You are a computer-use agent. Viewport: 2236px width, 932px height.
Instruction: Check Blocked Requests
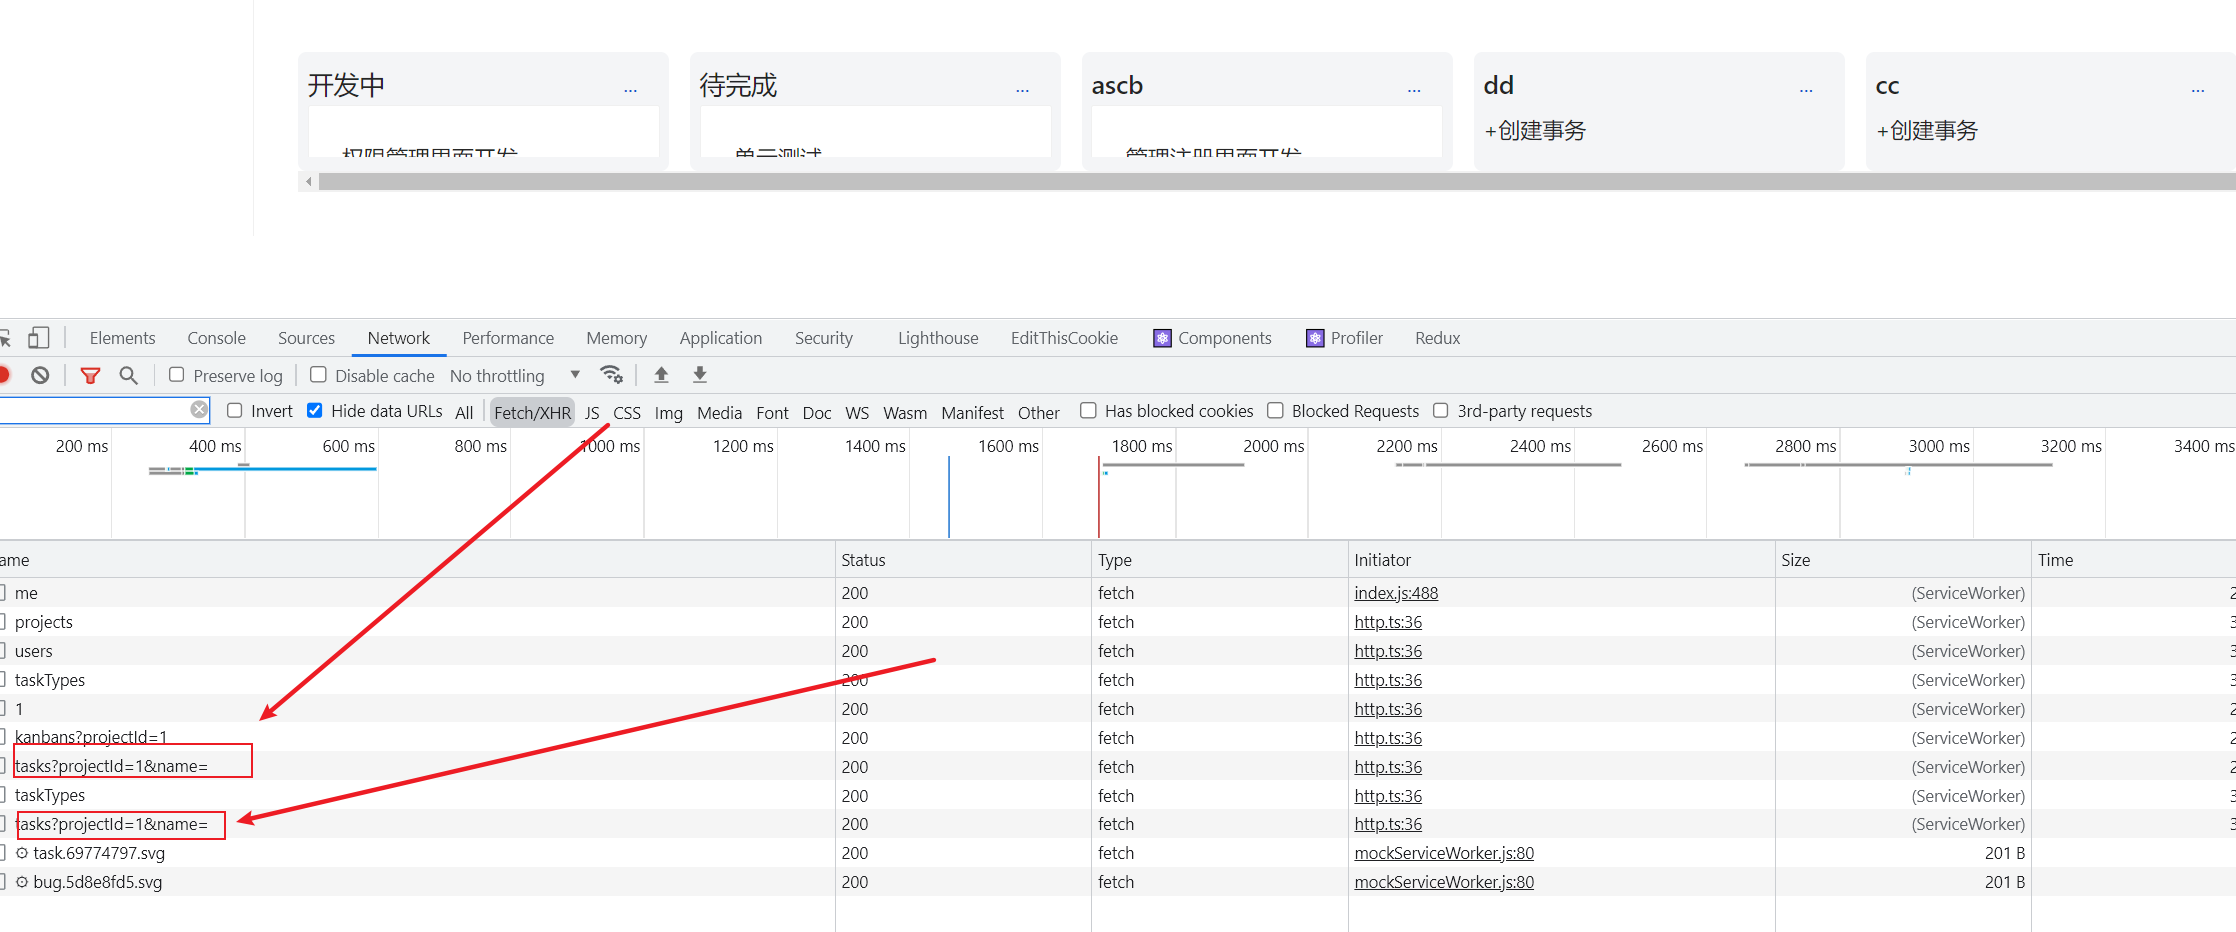(x=1275, y=410)
